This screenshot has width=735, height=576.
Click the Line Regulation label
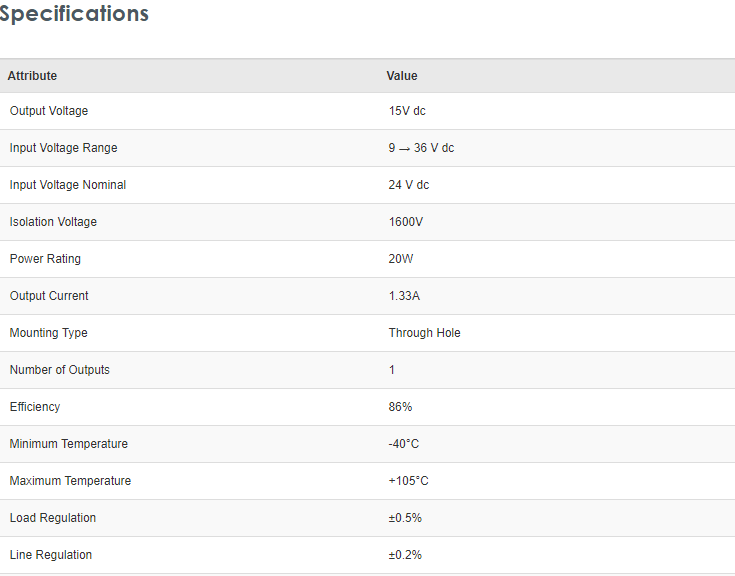click(51, 555)
